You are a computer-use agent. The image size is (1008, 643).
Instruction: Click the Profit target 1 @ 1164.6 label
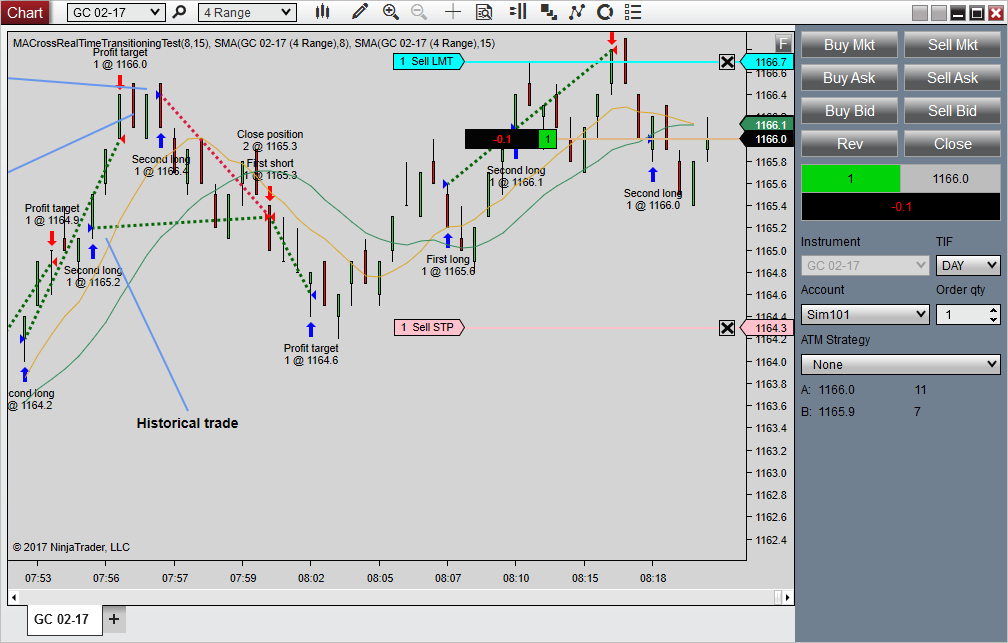311,354
